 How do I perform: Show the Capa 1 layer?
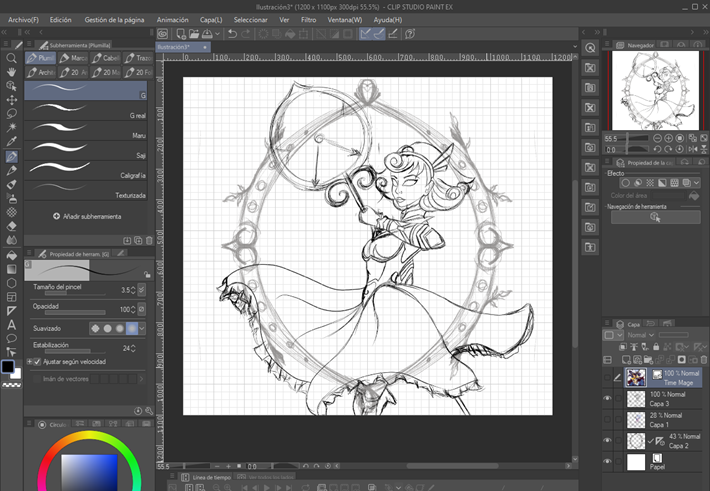pyautogui.click(x=607, y=419)
